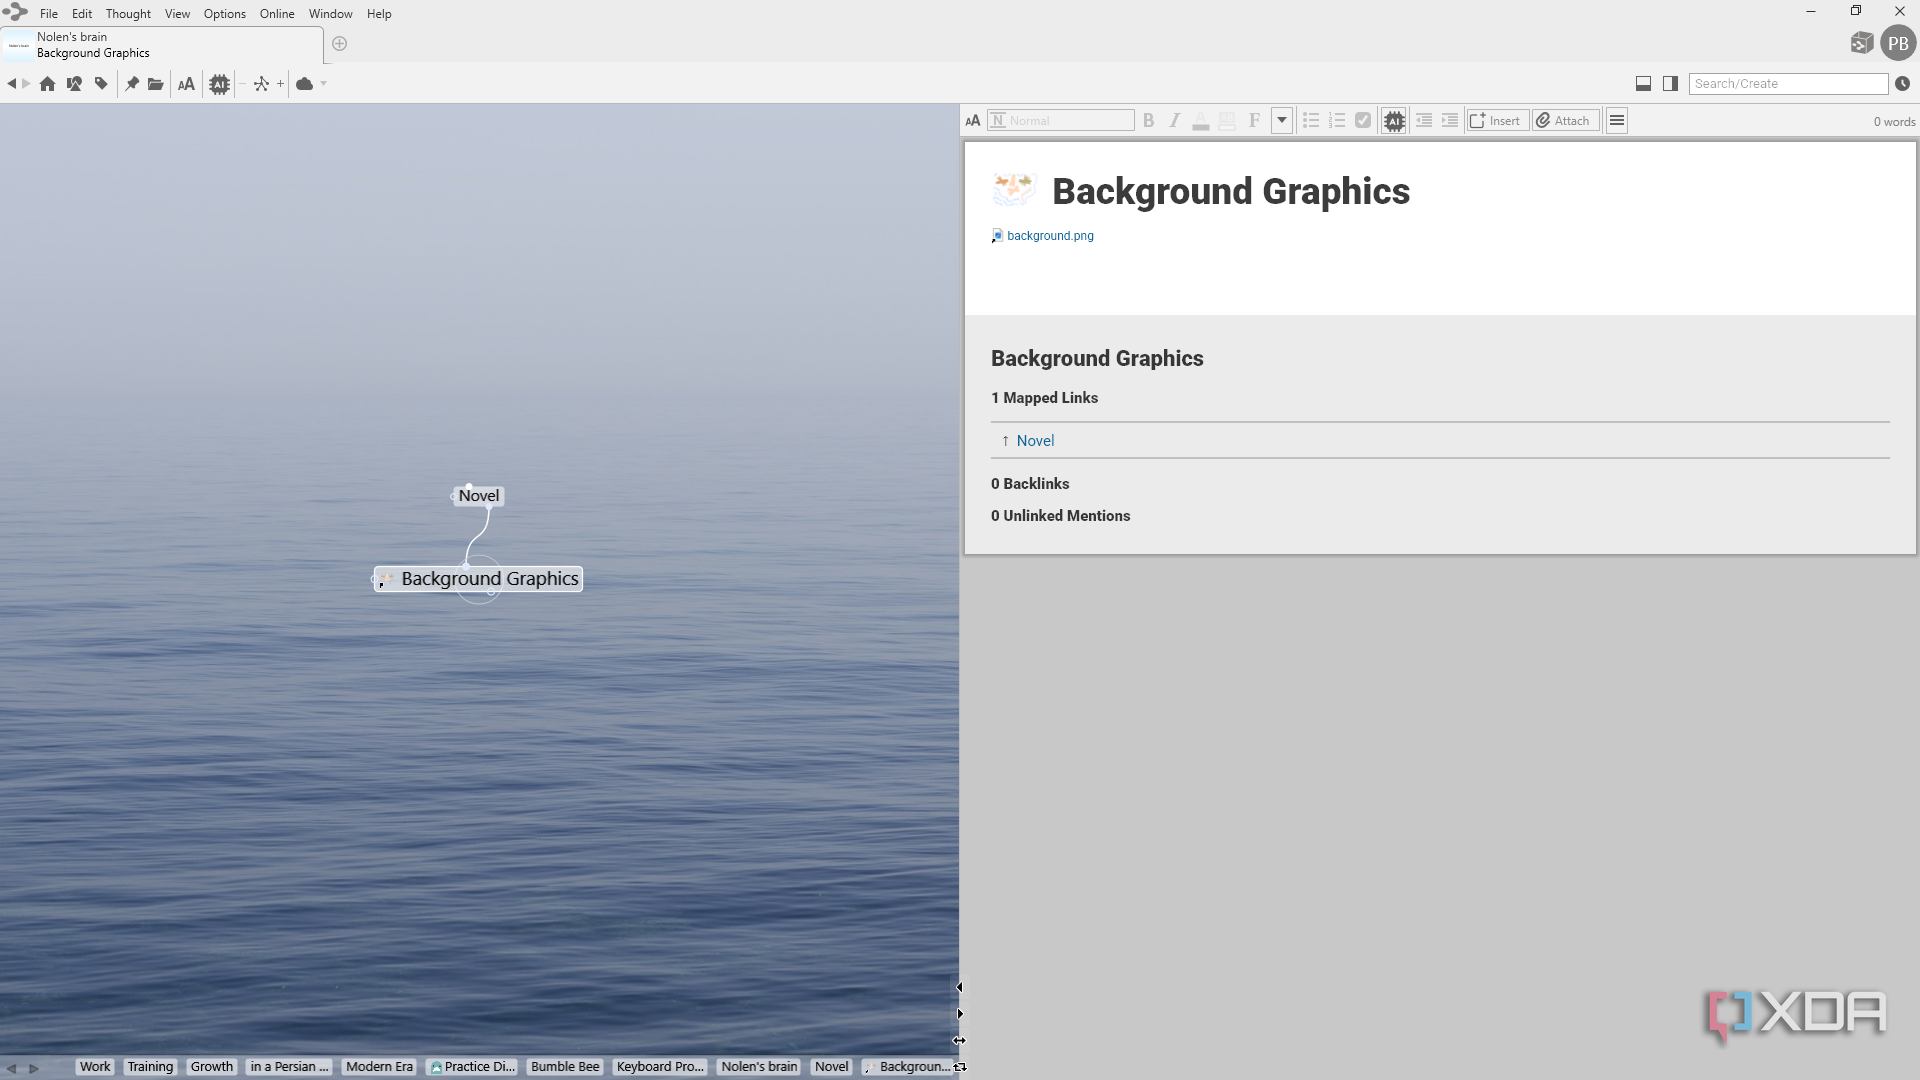This screenshot has width=1920, height=1080.
Task: Open the thought tags icon
Action: (101, 84)
